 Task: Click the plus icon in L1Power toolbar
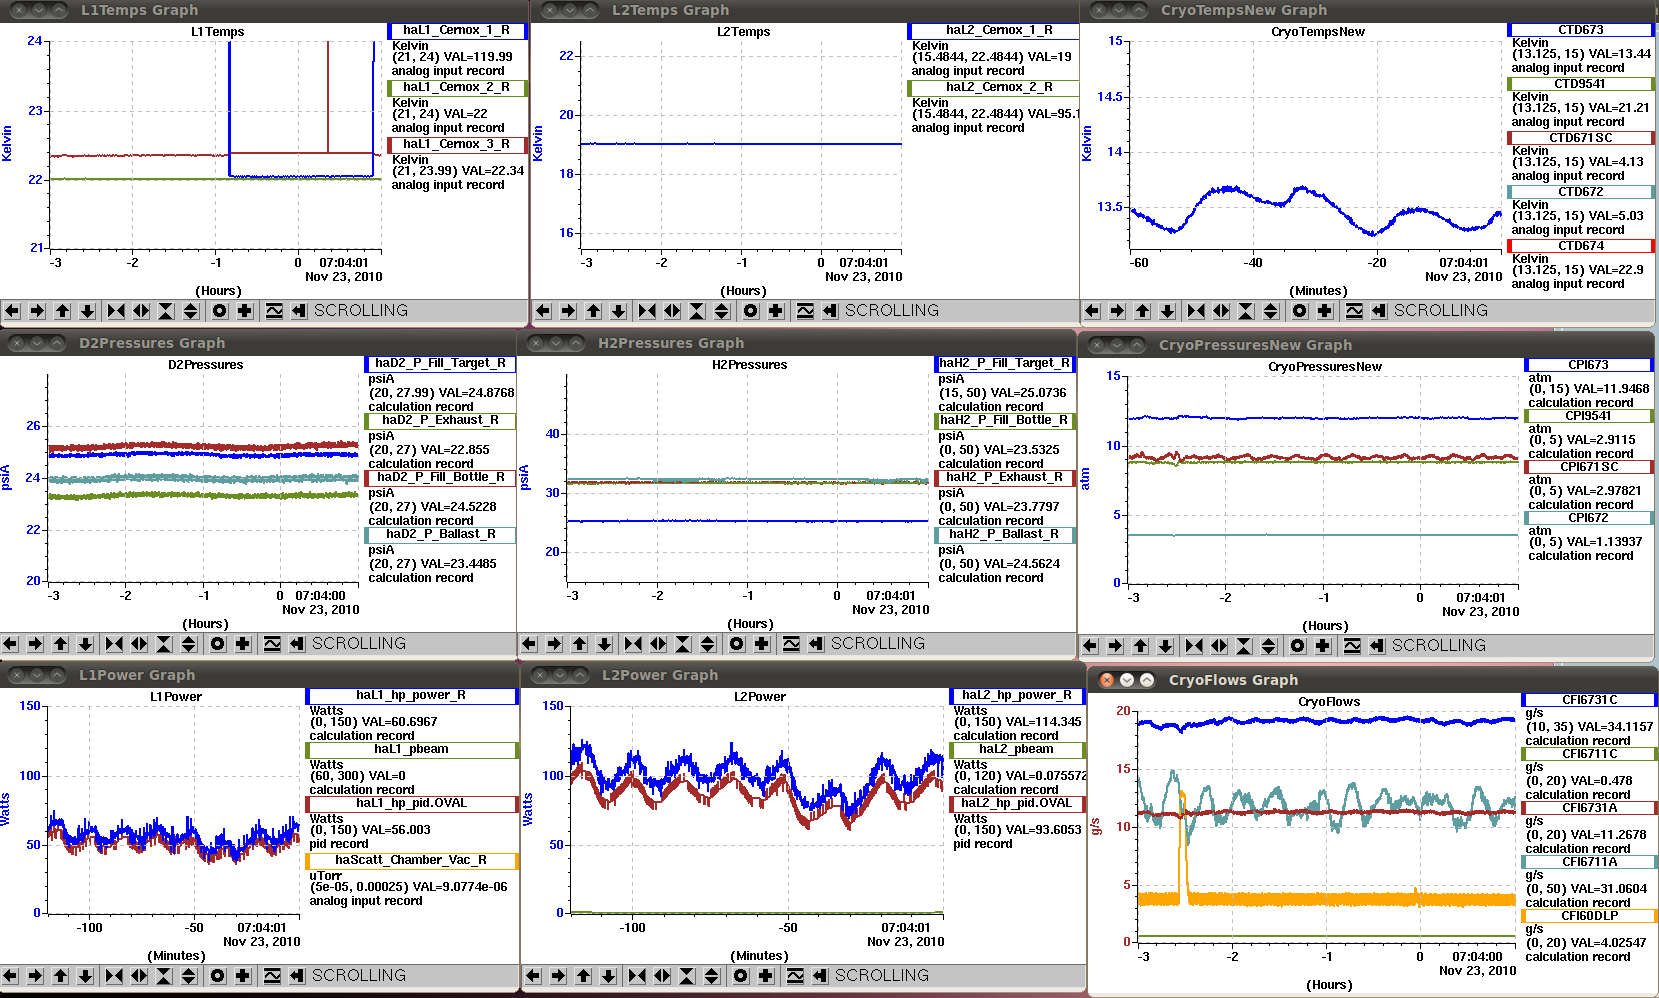point(243,976)
